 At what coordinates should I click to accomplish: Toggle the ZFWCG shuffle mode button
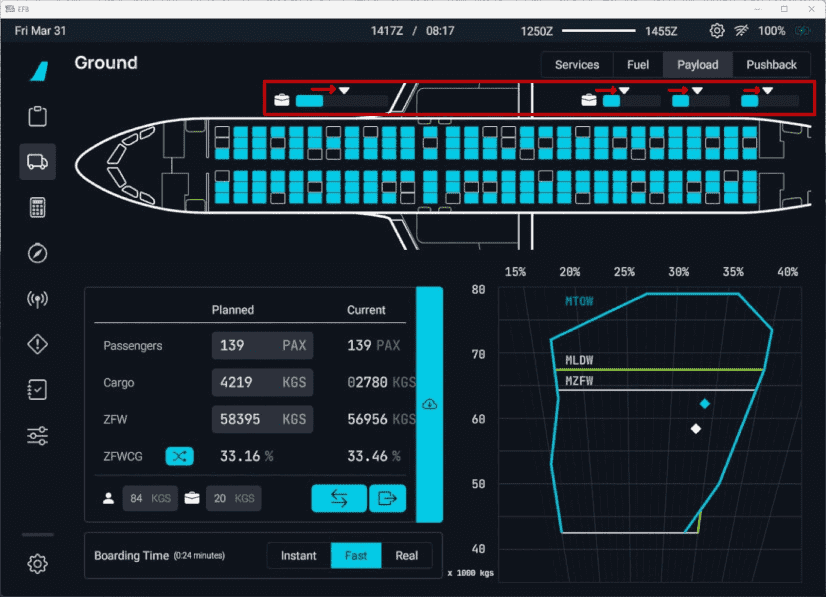[x=179, y=456]
